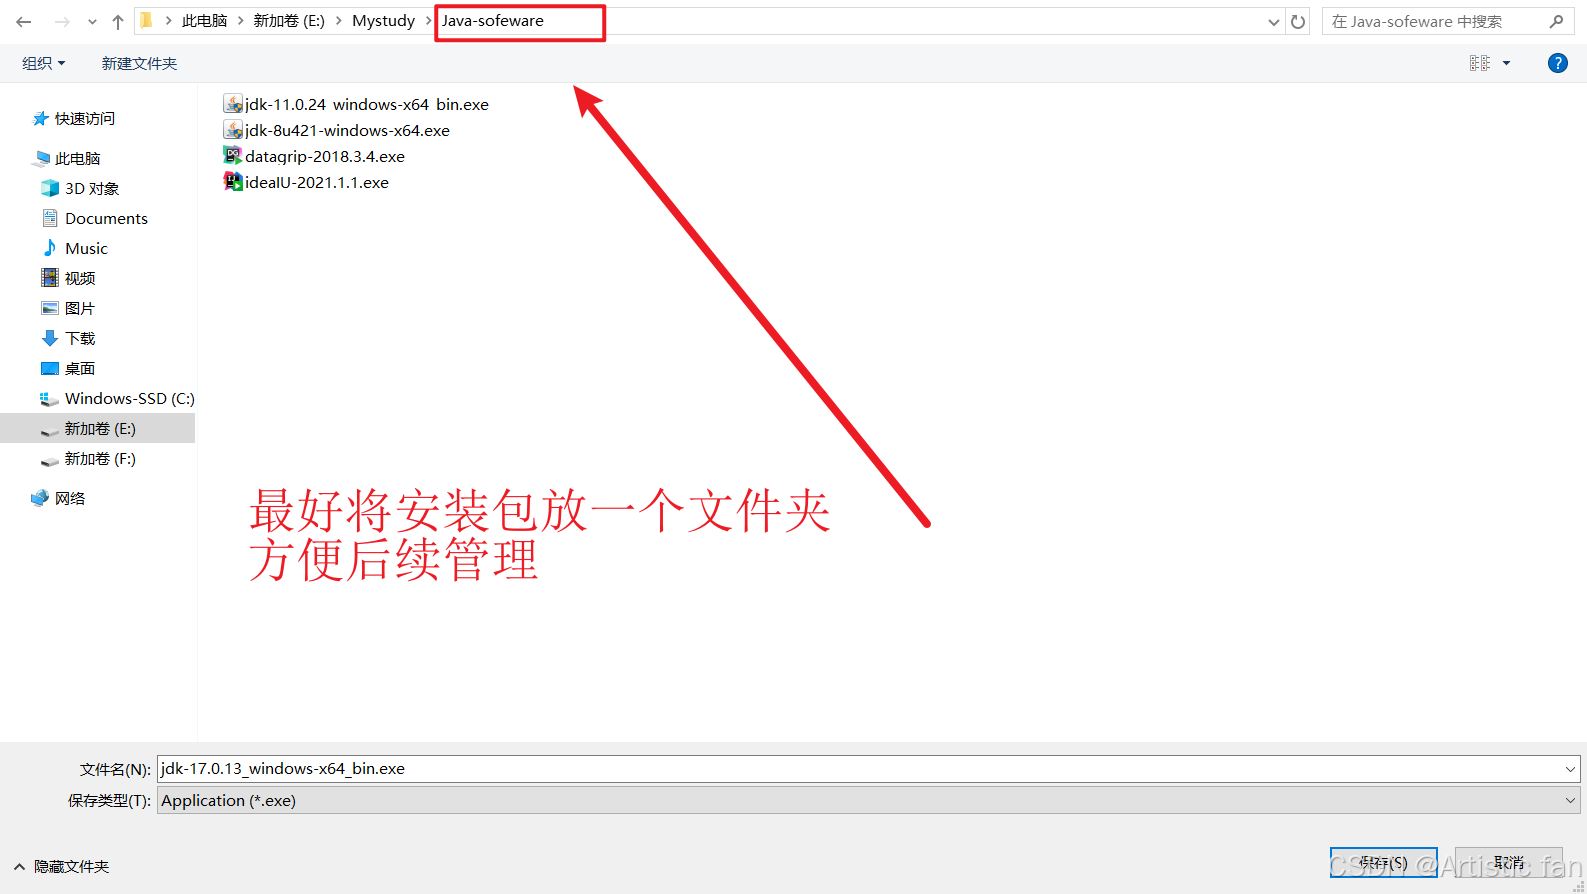Open Music in the sidebar
The image size is (1587, 894).
pyautogui.click(x=86, y=248)
